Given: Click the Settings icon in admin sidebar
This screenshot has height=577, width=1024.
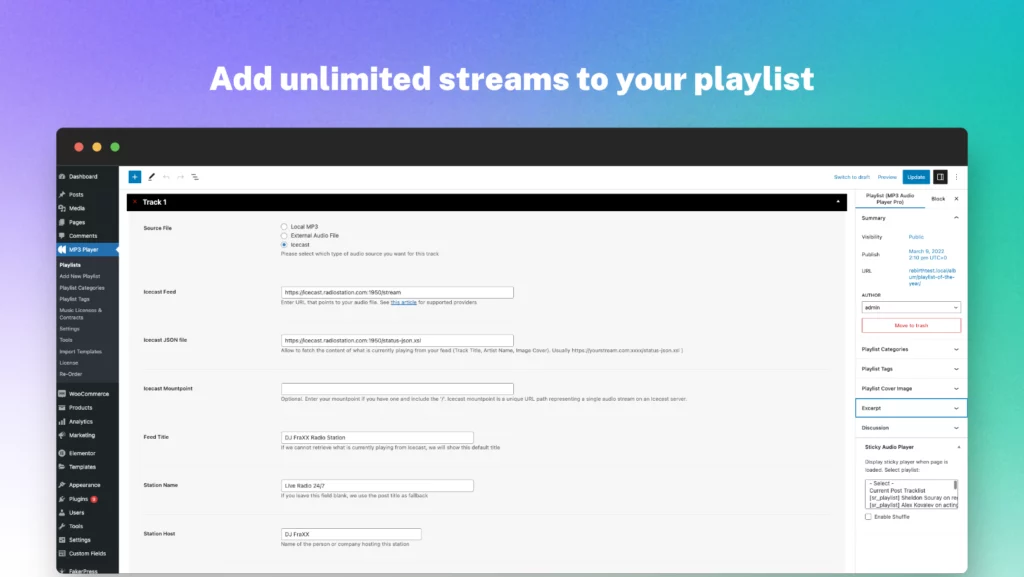Looking at the screenshot, I should (x=62, y=540).
